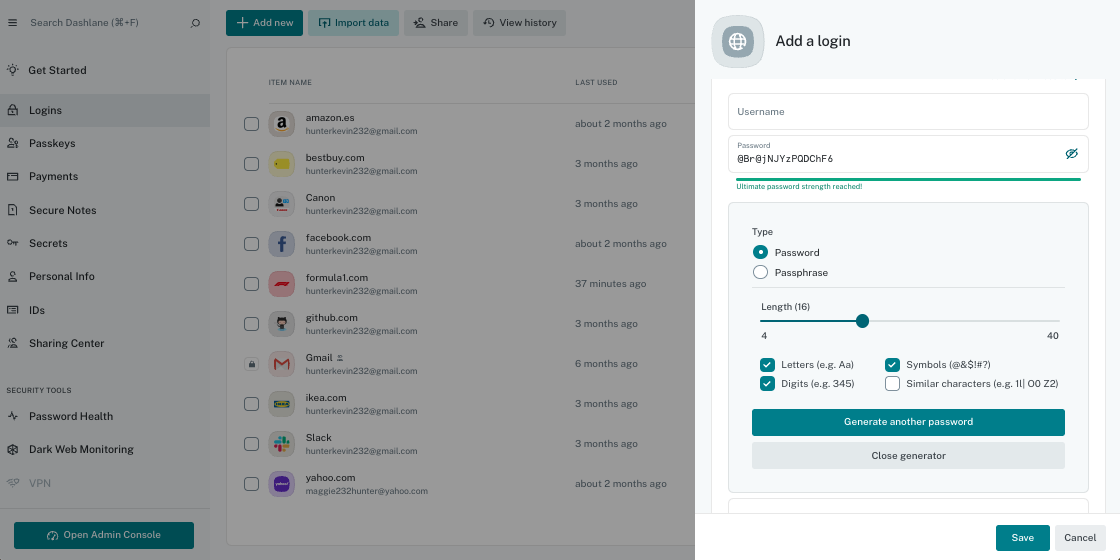The height and width of the screenshot is (560, 1120).
Task: Open the Logins sidebar item
Action: pos(105,110)
